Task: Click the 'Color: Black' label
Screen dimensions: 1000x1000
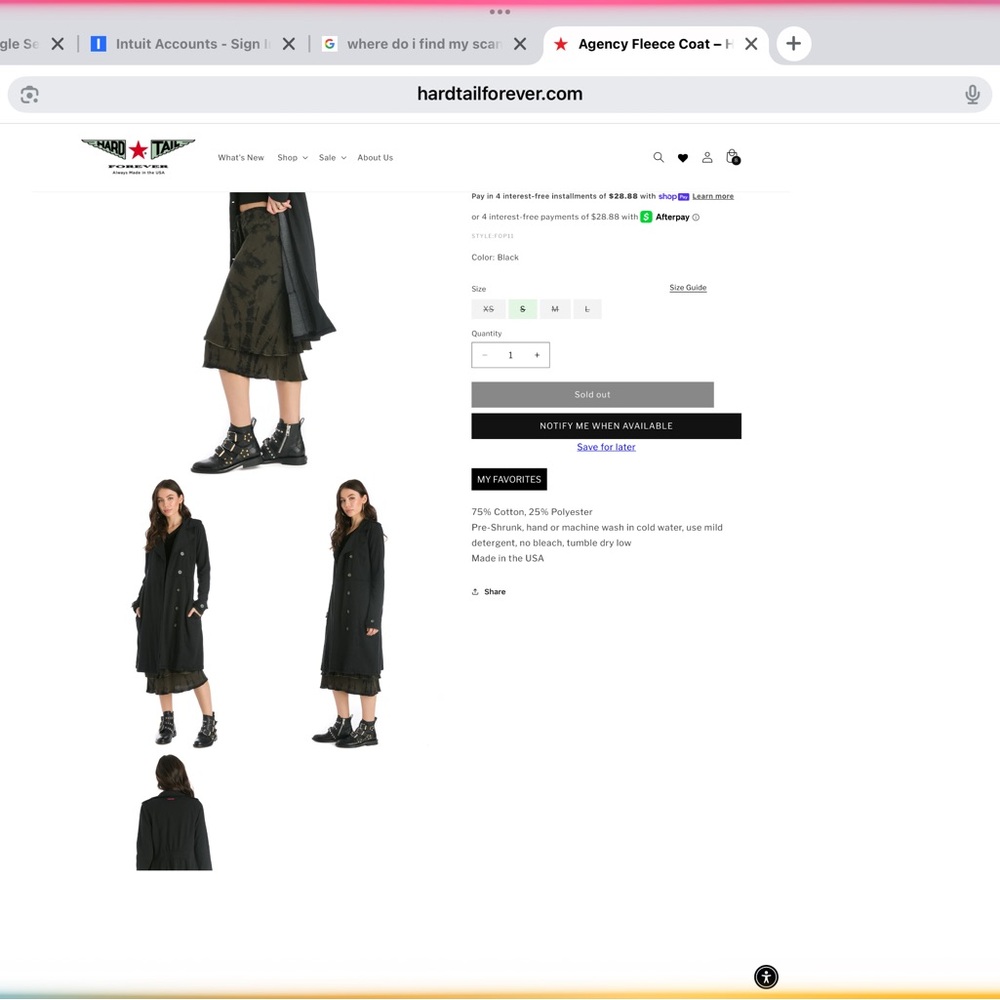Action: tap(495, 258)
